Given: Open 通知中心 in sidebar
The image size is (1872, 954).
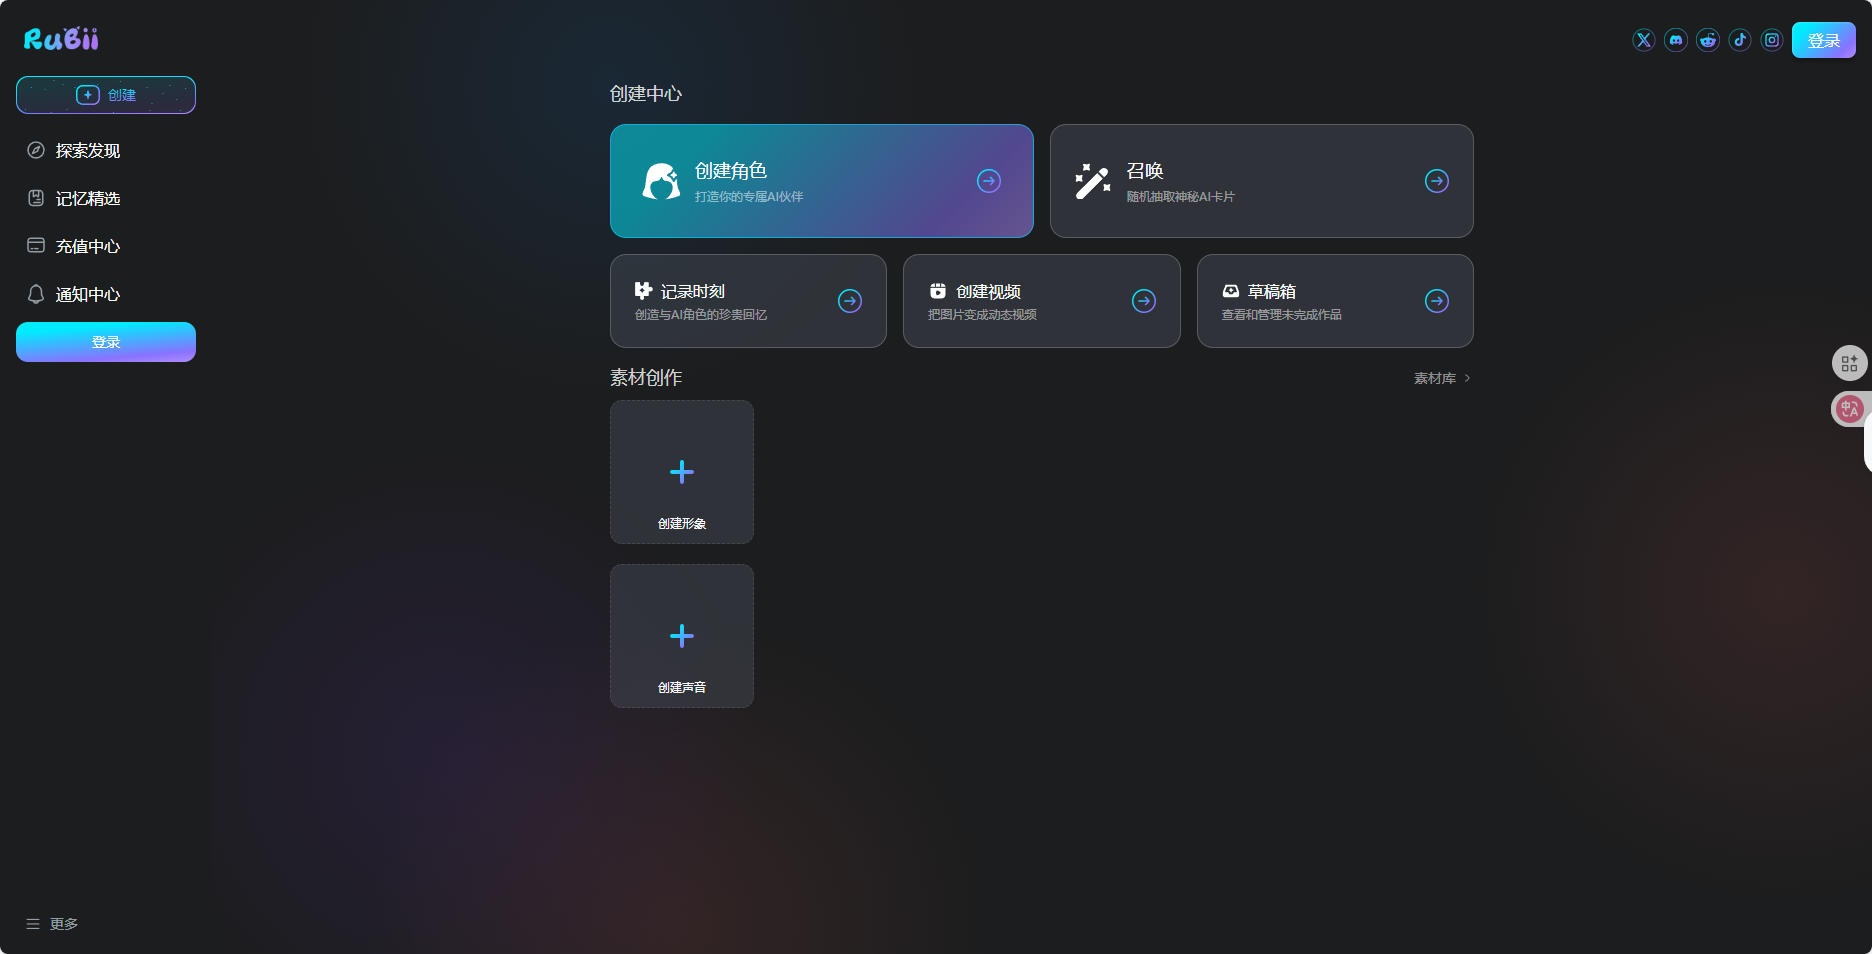Looking at the screenshot, I should click(x=87, y=295).
